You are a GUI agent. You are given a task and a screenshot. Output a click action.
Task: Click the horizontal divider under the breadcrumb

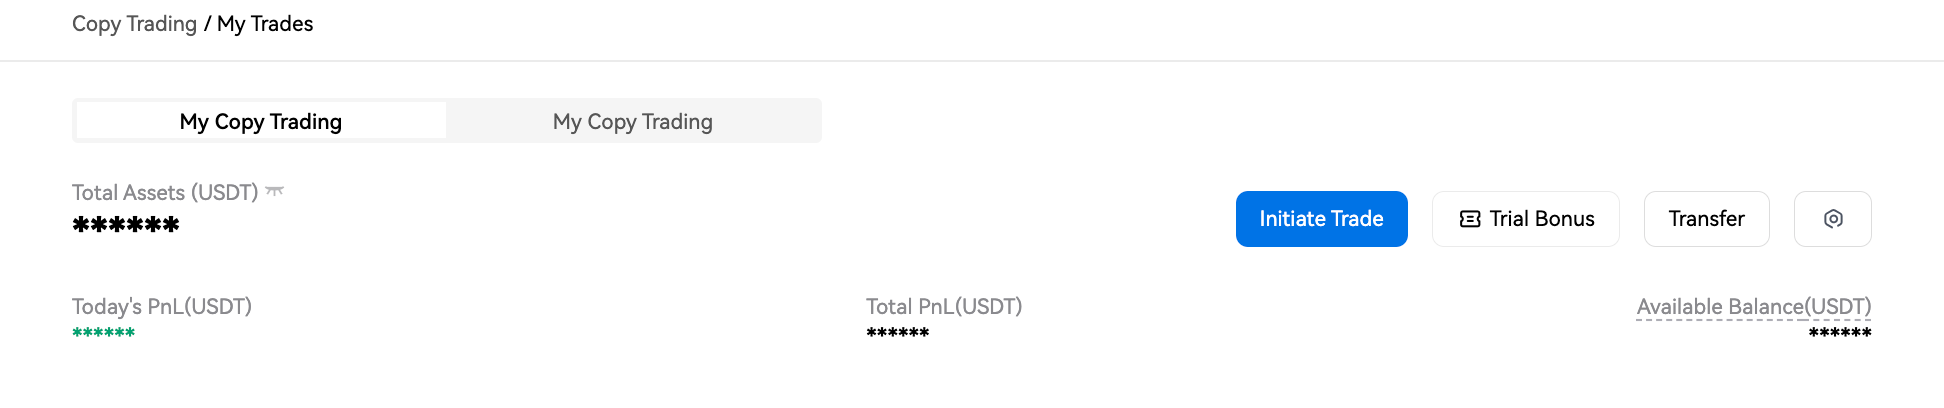coord(972,61)
